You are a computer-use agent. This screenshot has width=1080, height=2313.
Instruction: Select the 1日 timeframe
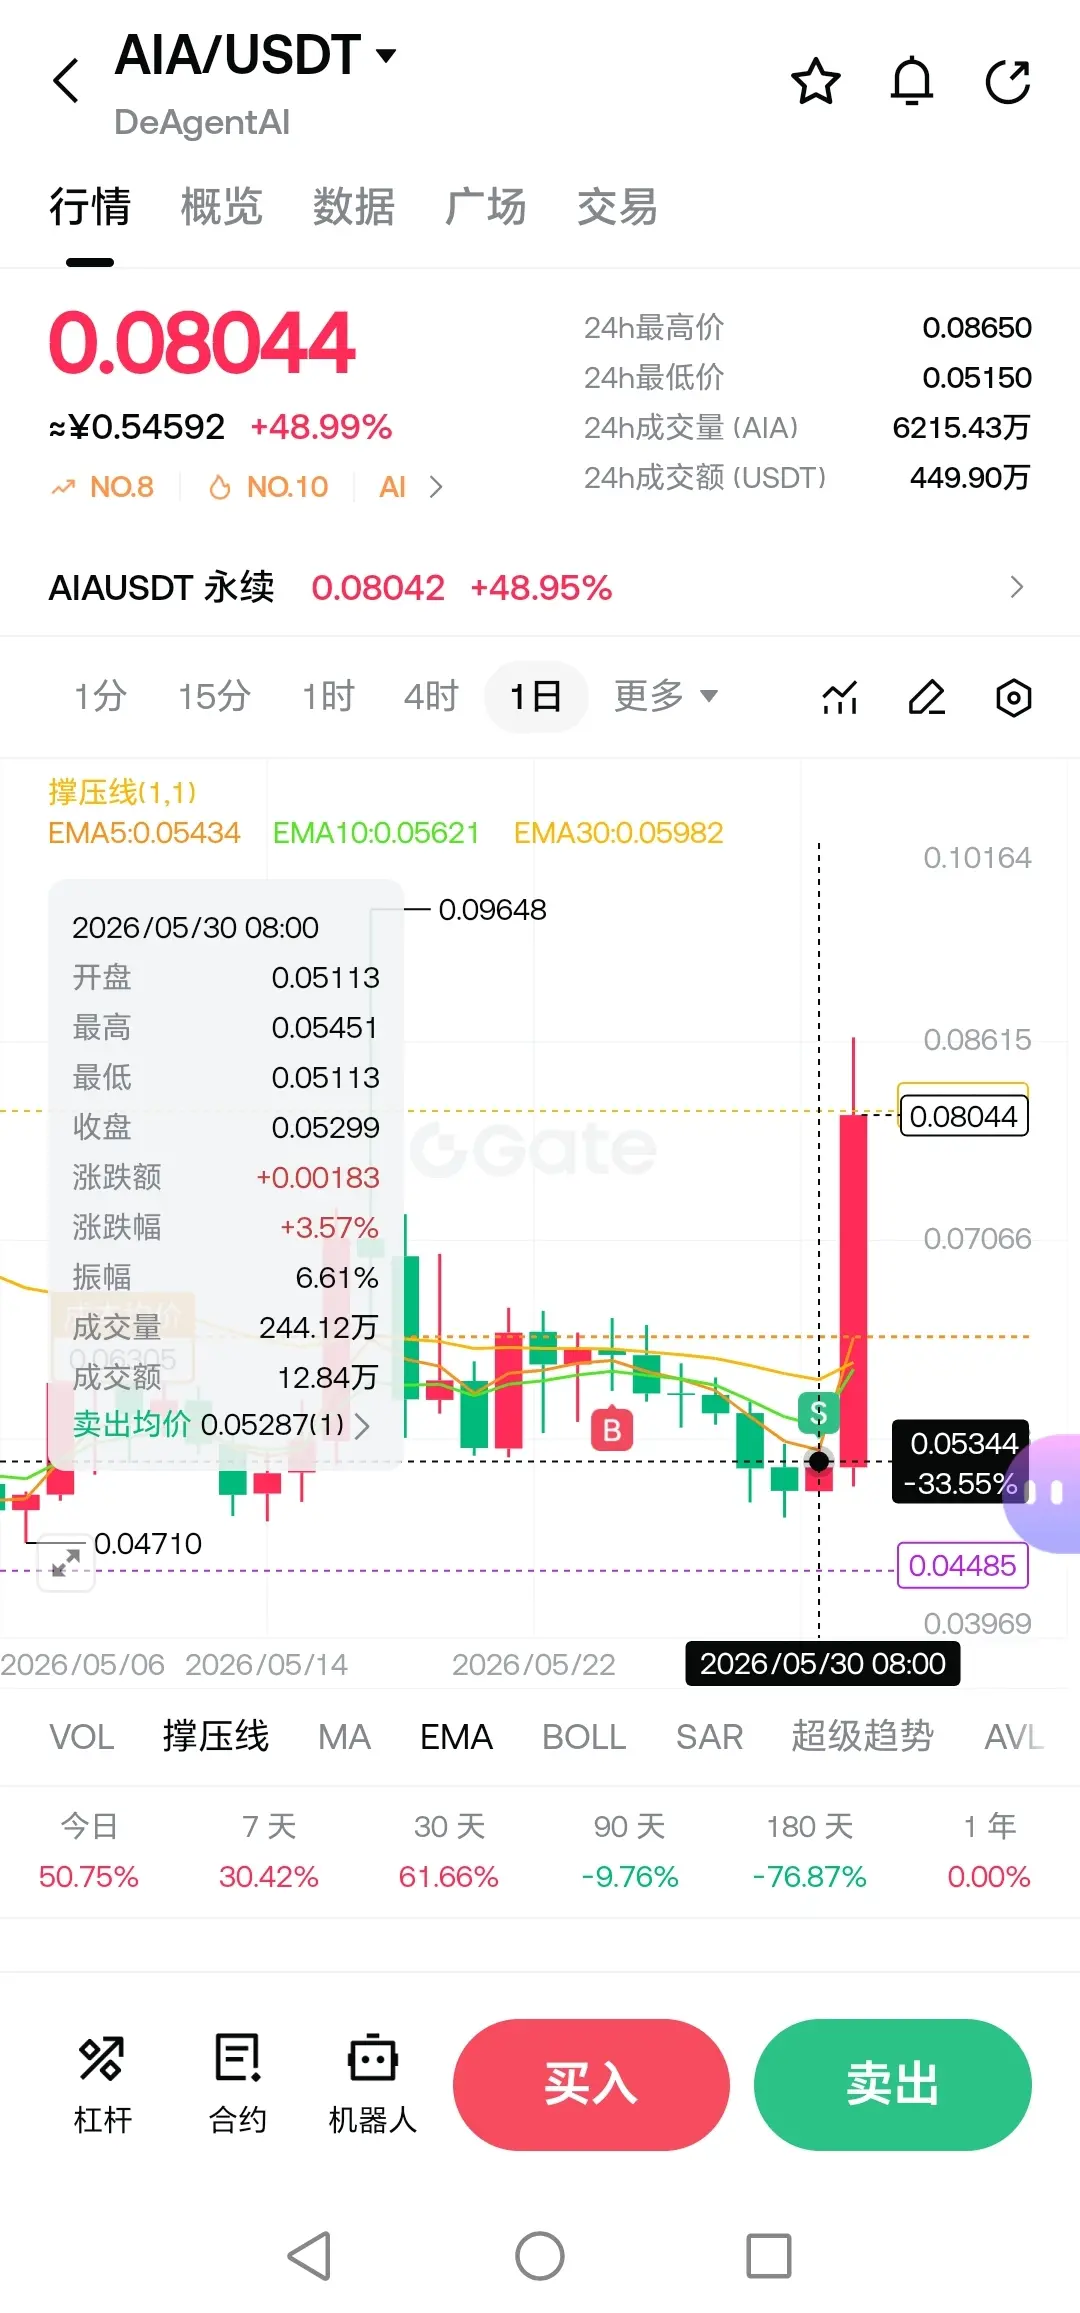click(x=536, y=696)
